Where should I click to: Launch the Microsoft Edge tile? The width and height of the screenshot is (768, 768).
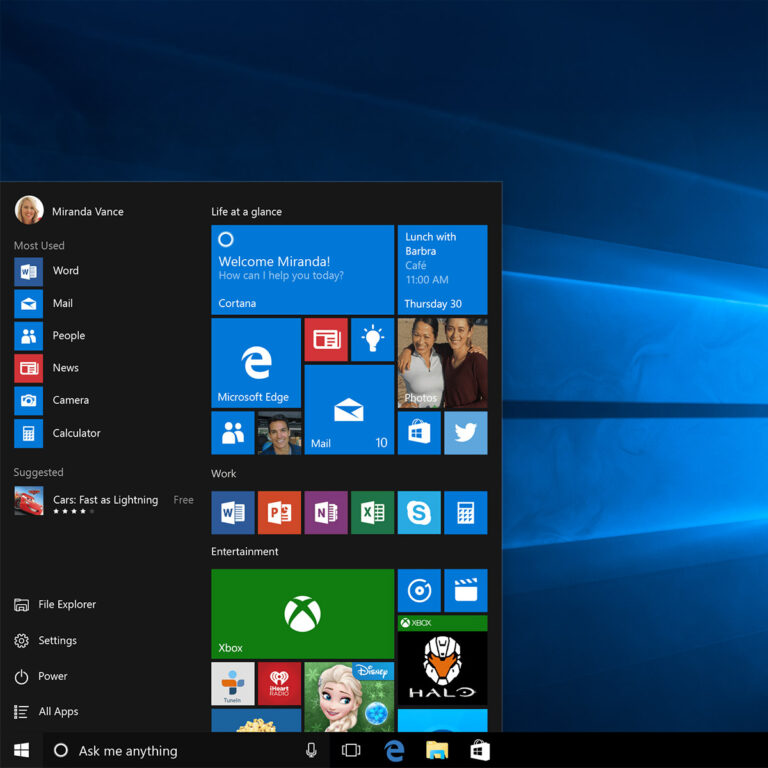(x=256, y=363)
